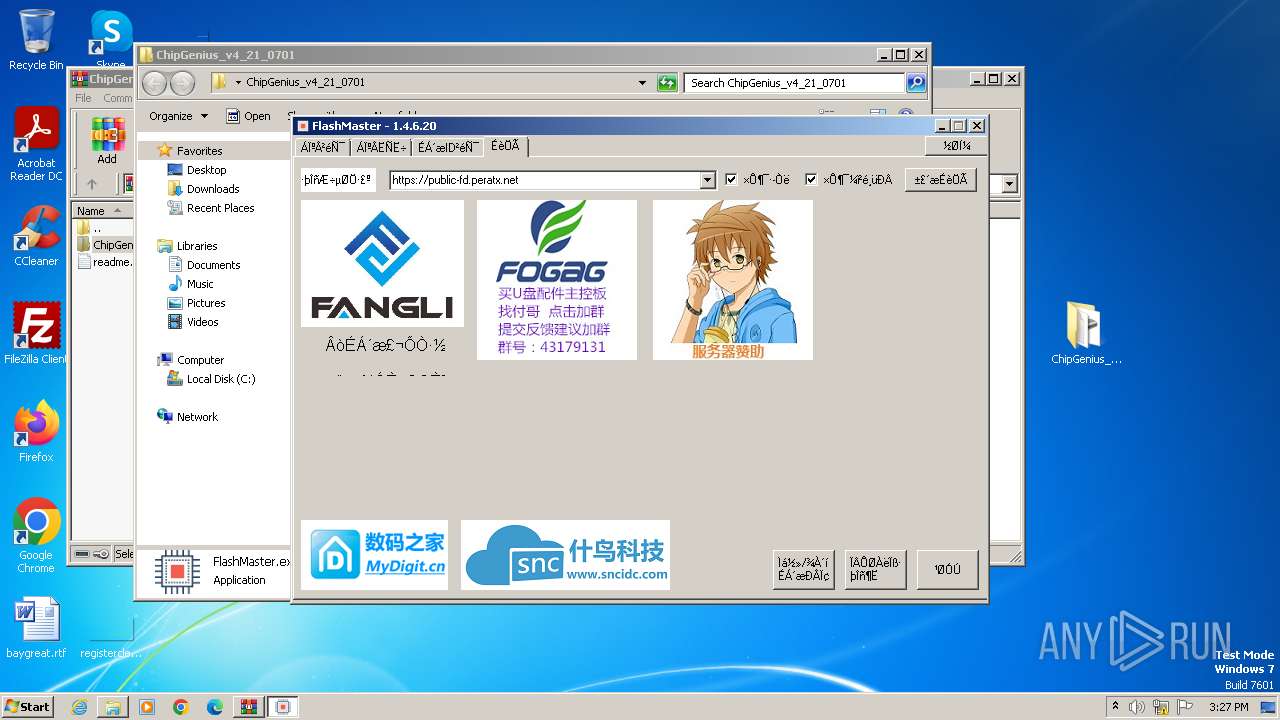Screen dimensions: 1280x720
Task: Open the MyDigit.cn logo banner
Action: [375, 555]
